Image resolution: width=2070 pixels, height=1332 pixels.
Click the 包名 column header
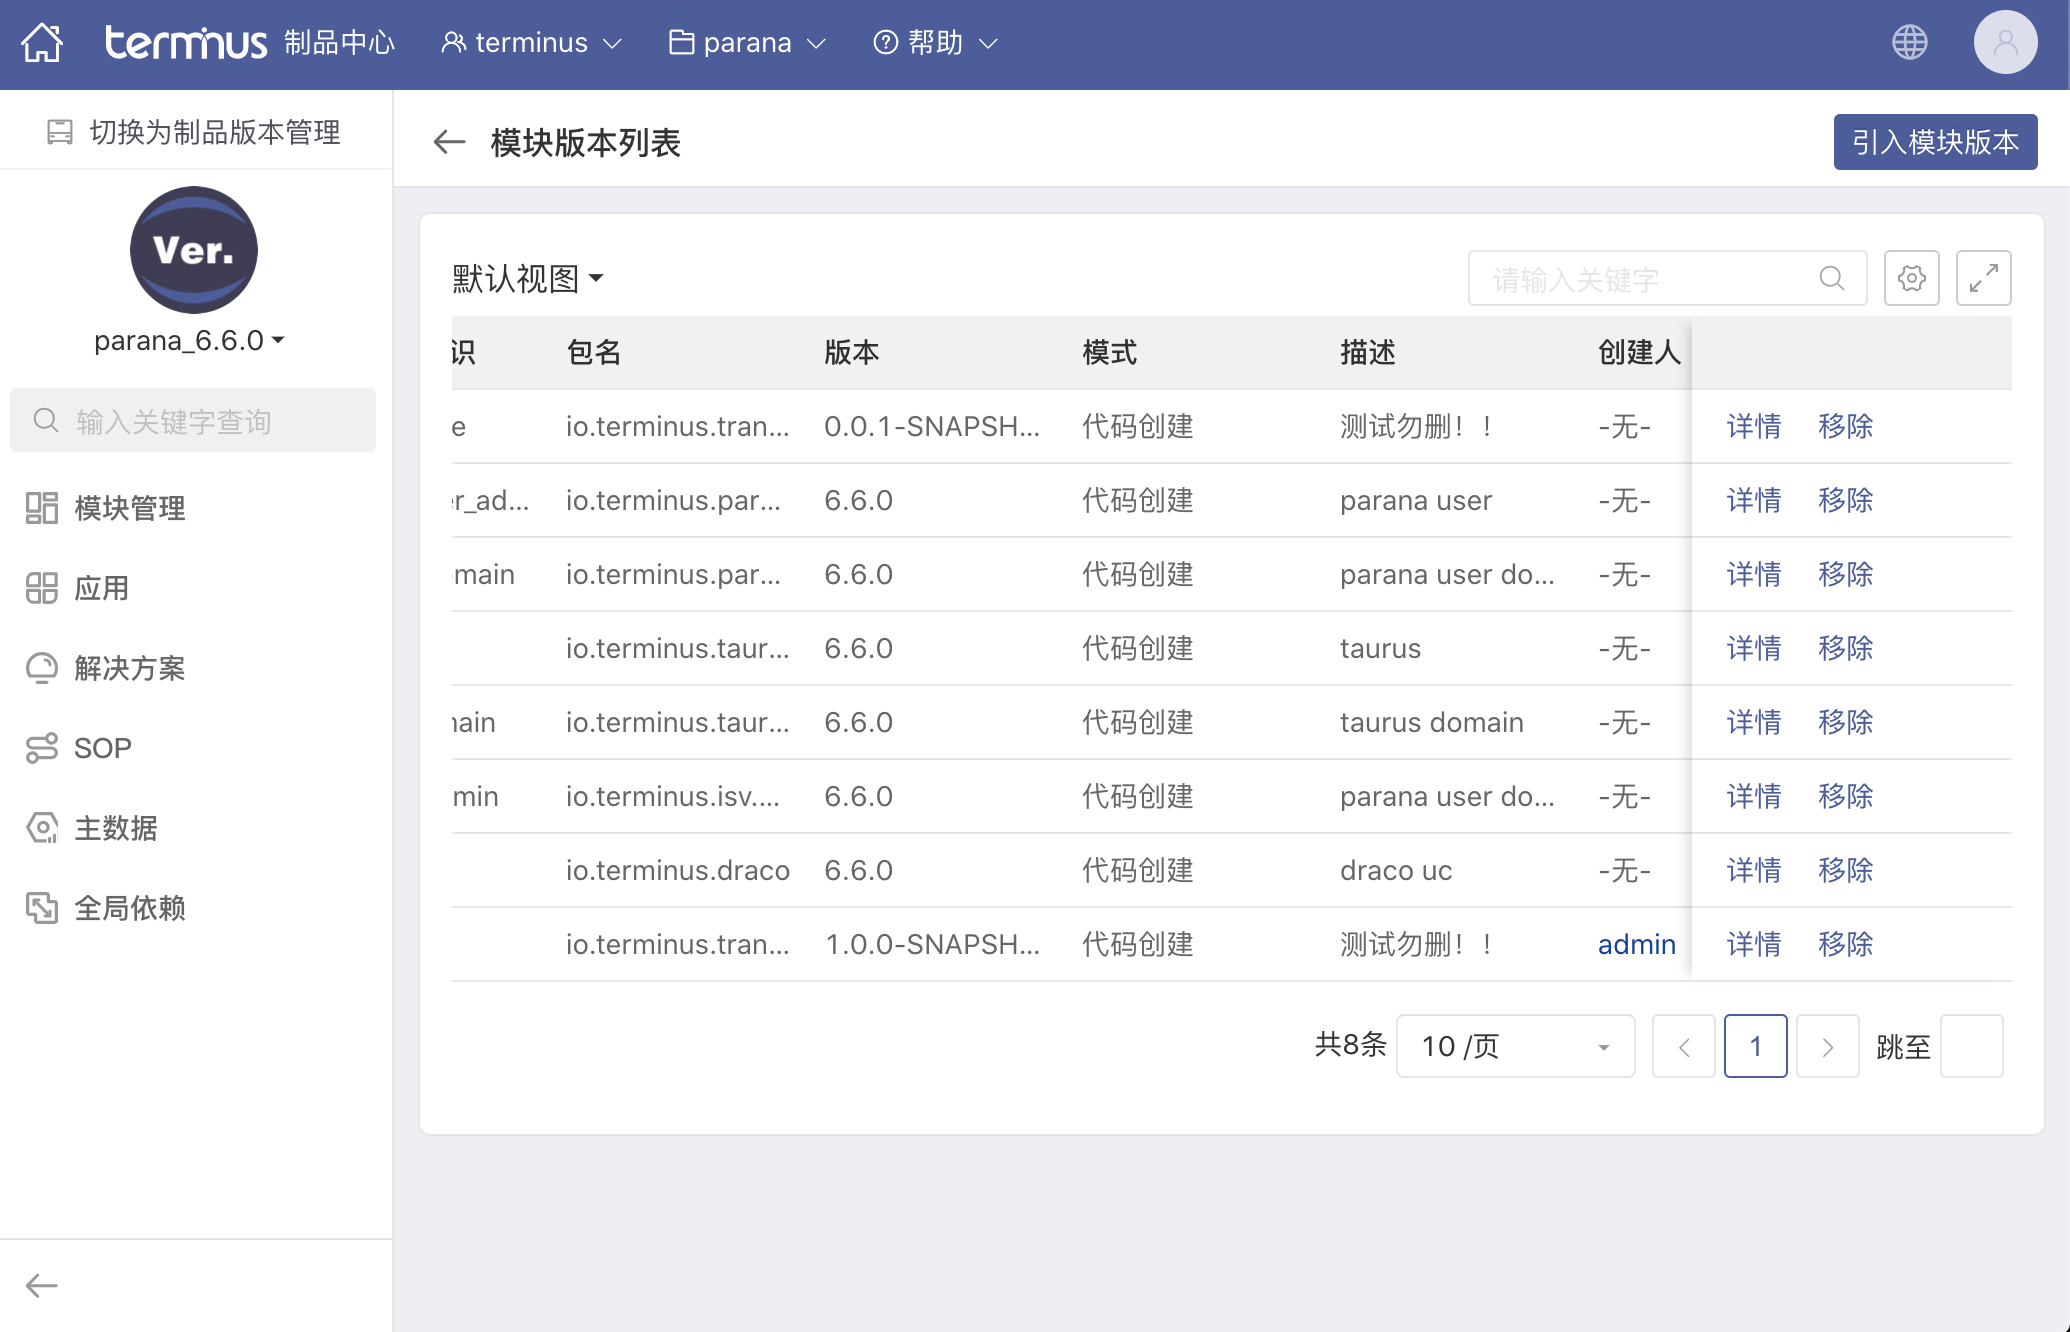tap(594, 352)
